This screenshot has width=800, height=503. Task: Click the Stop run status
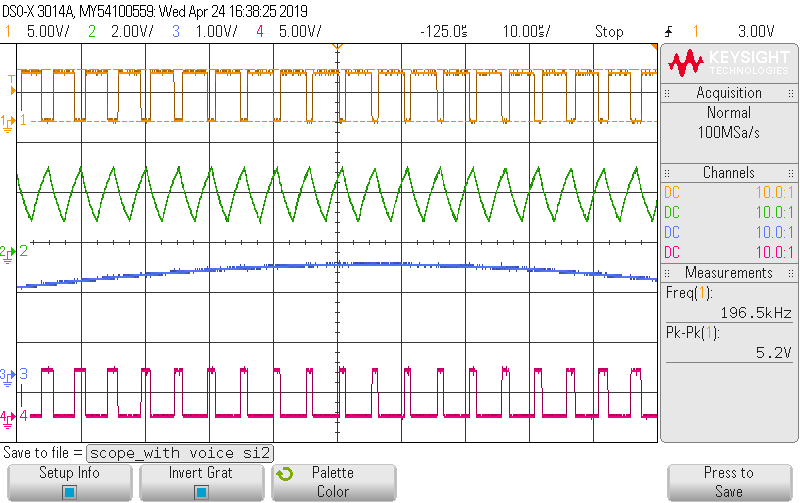click(609, 32)
